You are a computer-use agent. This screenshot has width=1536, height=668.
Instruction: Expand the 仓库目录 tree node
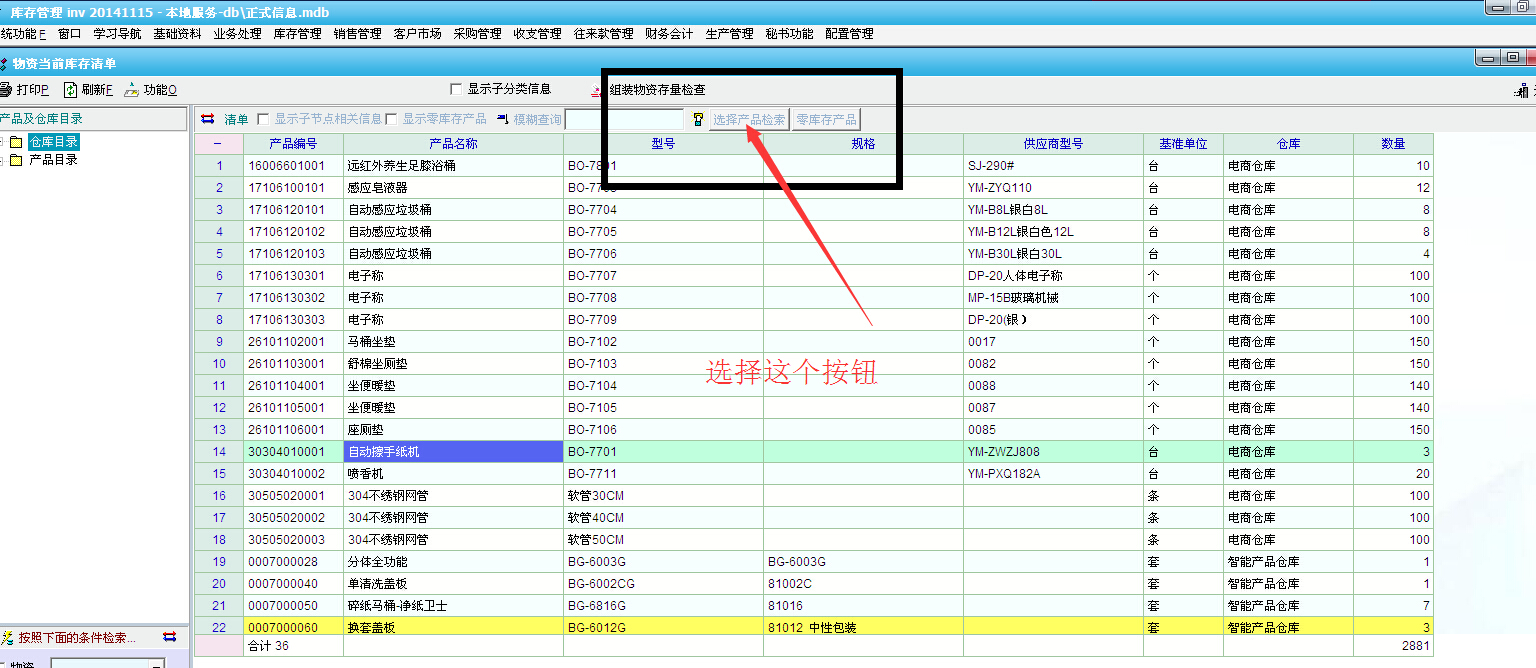3,142
